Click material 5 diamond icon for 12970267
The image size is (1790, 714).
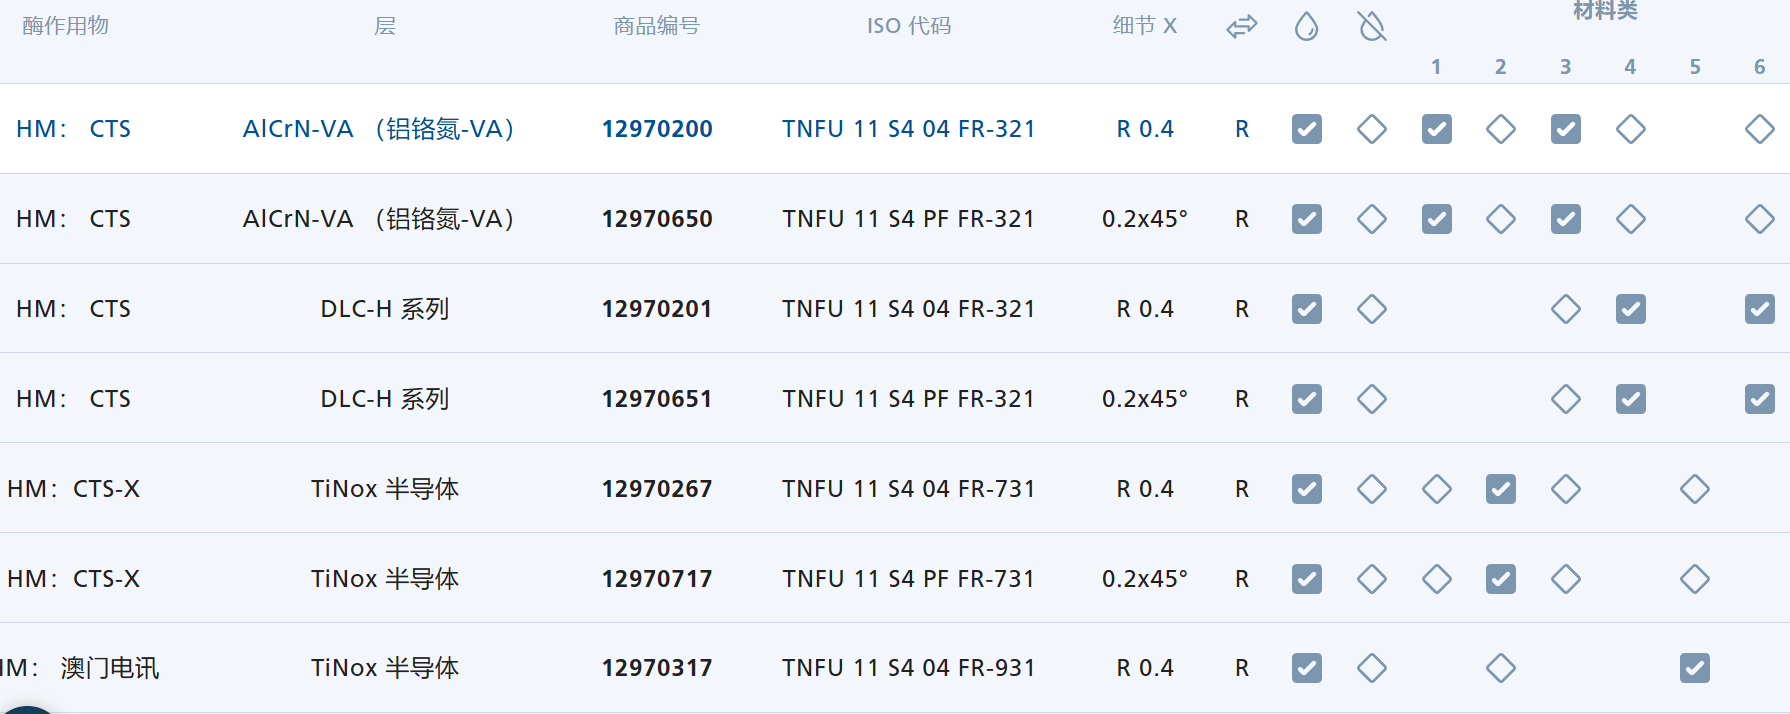click(1694, 489)
